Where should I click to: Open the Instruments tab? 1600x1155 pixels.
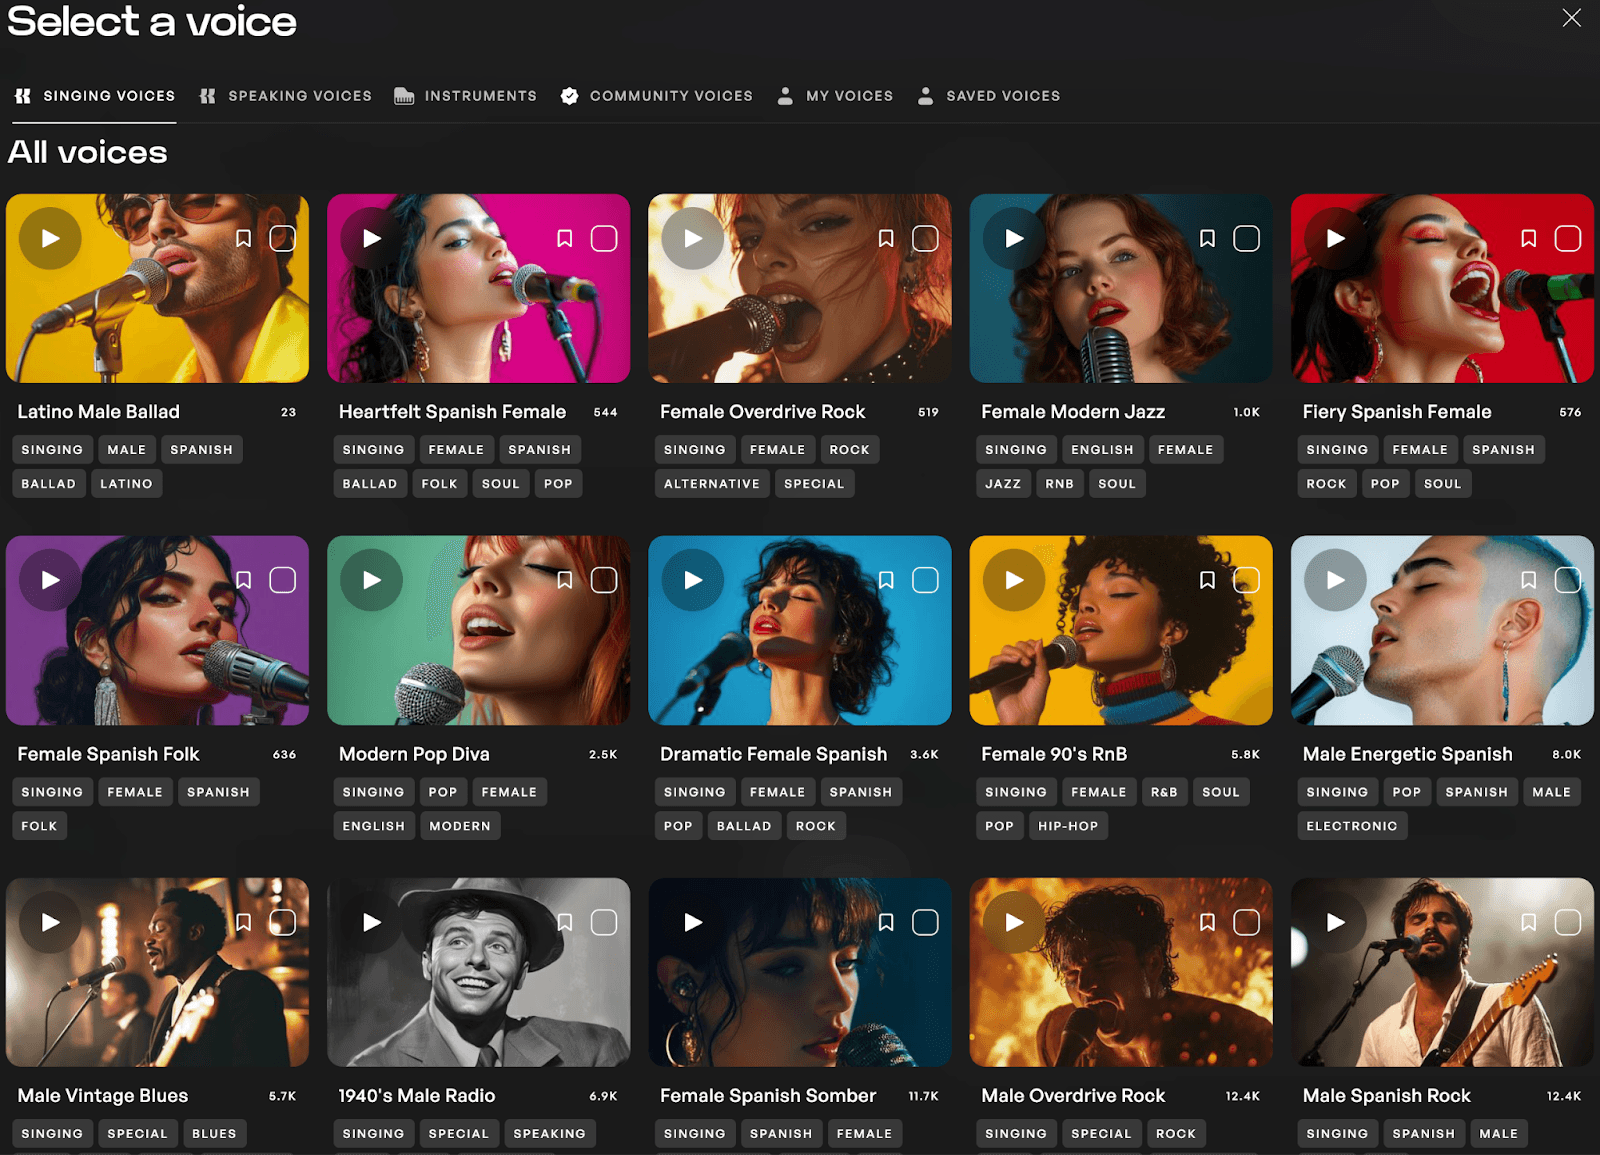pyautogui.click(x=465, y=96)
